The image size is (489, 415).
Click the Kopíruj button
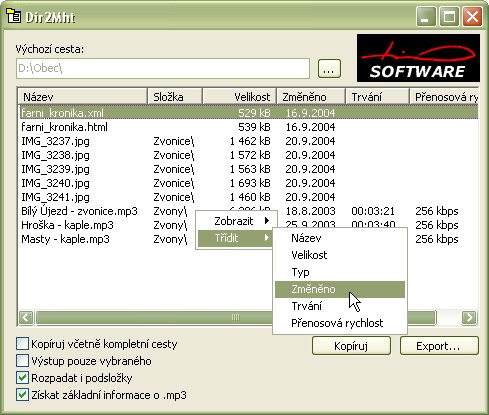(x=351, y=346)
